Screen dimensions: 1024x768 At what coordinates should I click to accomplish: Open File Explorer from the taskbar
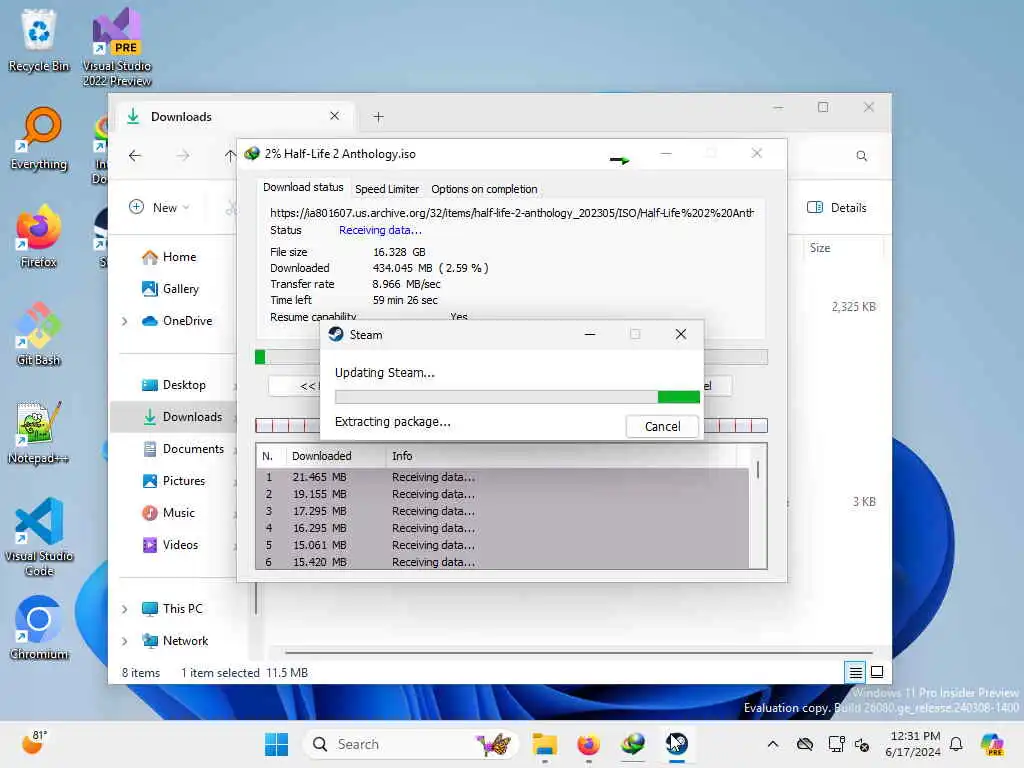(x=544, y=744)
